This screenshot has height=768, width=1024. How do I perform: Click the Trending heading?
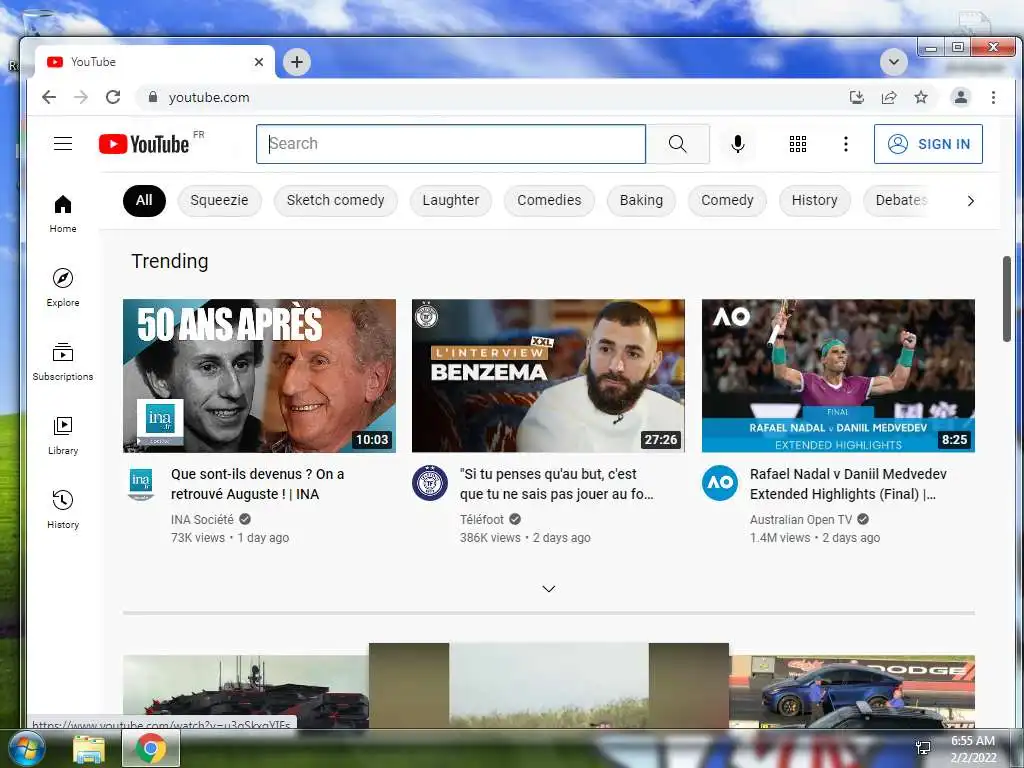click(x=170, y=261)
